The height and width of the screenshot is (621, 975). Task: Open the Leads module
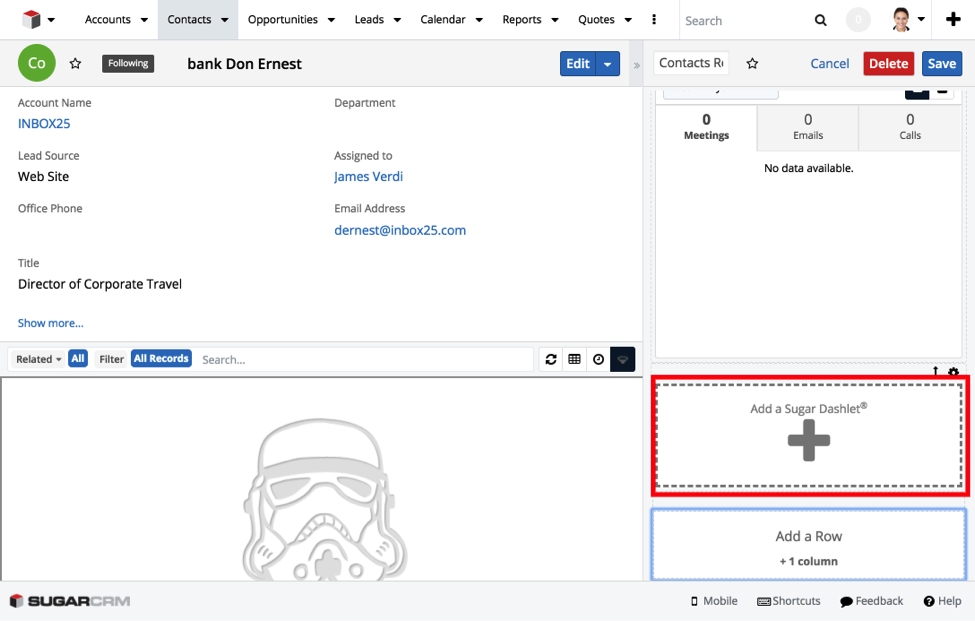(369, 20)
